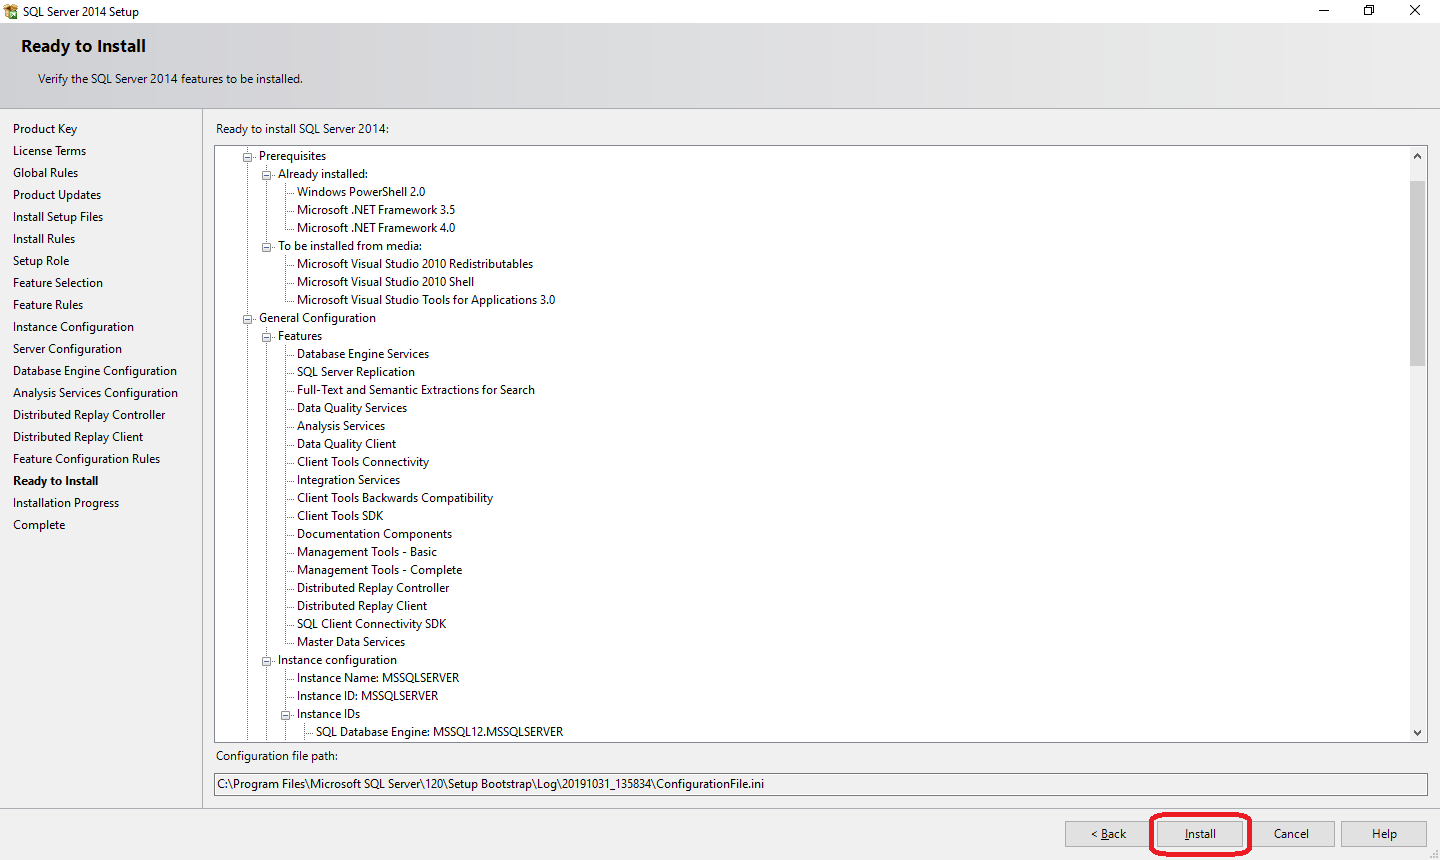Select Product Key step in sidebar
Screen dimensions: 1440x860
point(45,129)
